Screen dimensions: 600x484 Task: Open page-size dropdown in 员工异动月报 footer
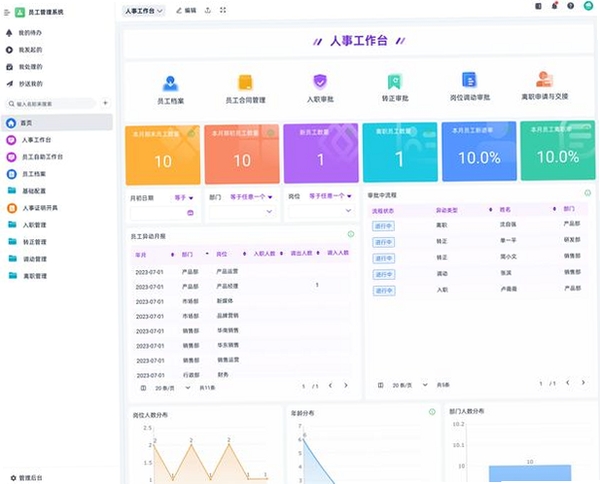[173, 388]
